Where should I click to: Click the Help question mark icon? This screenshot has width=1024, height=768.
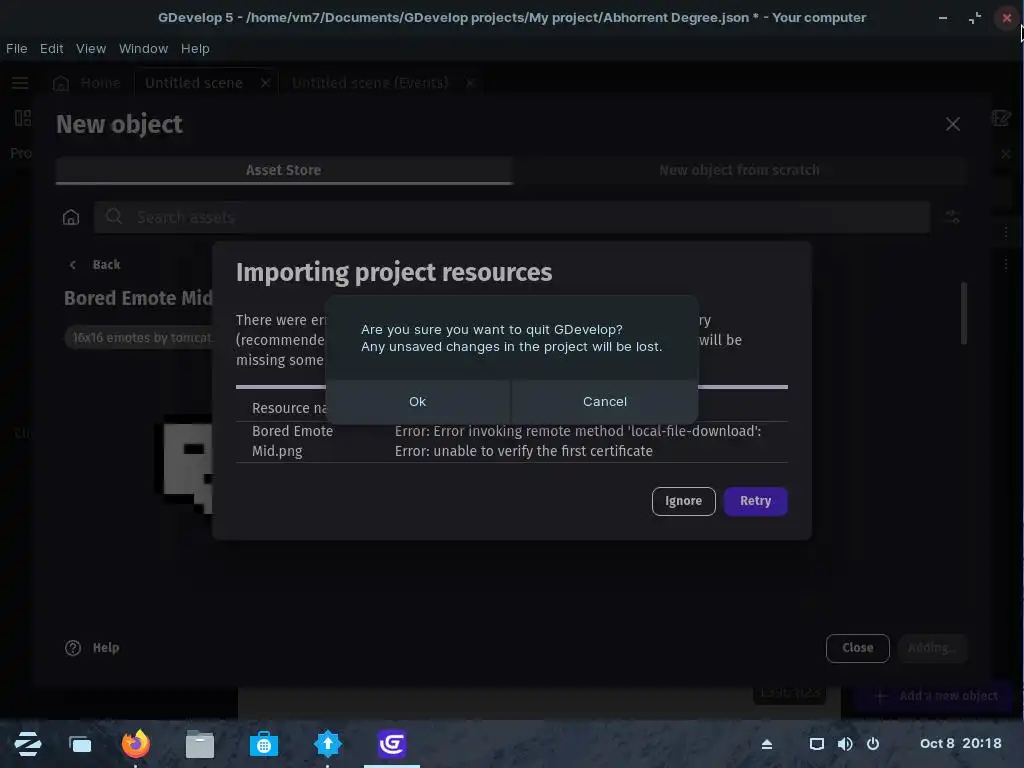coord(73,648)
